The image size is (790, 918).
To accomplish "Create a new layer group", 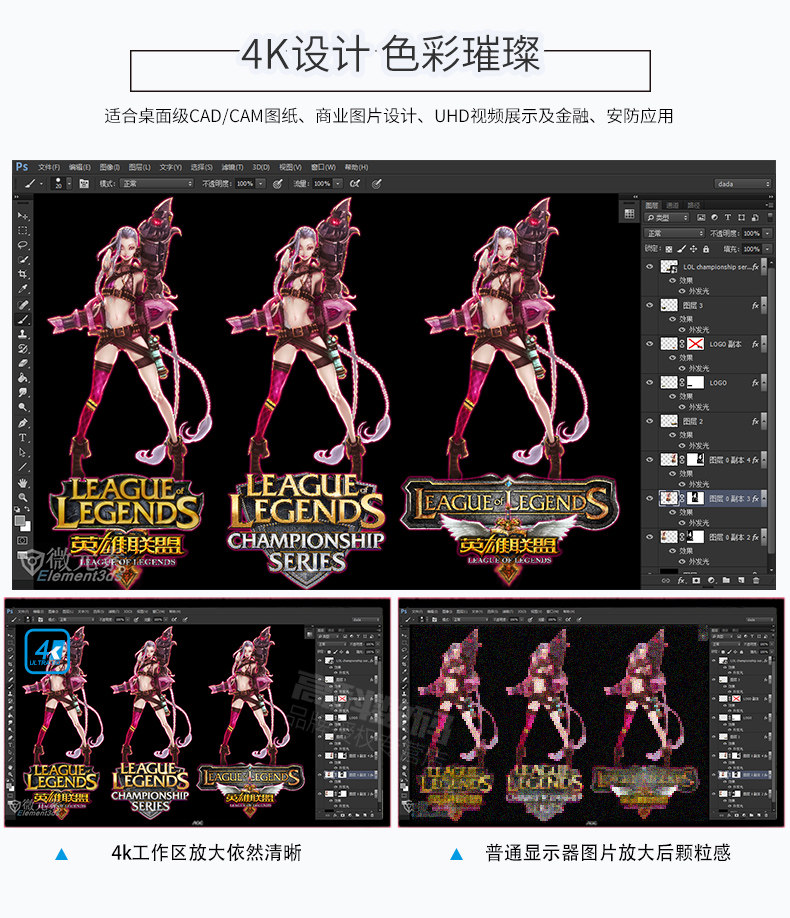I will pyautogui.click(x=726, y=581).
